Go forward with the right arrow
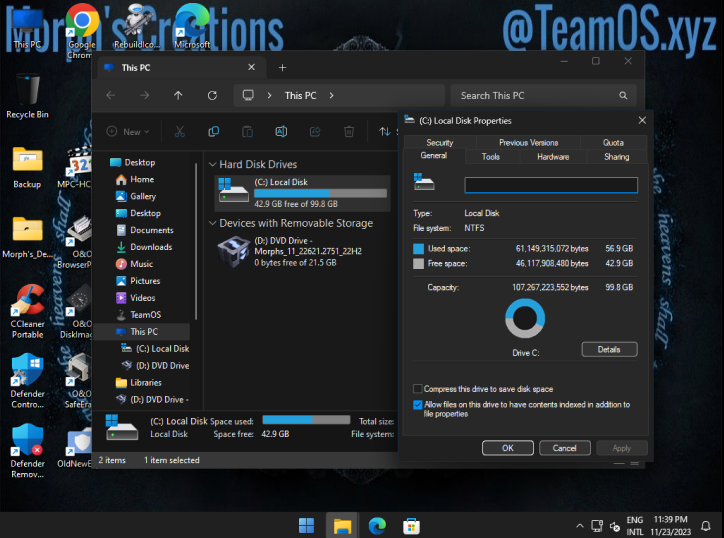The width and height of the screenshot is (724, 538). [145, 95]
